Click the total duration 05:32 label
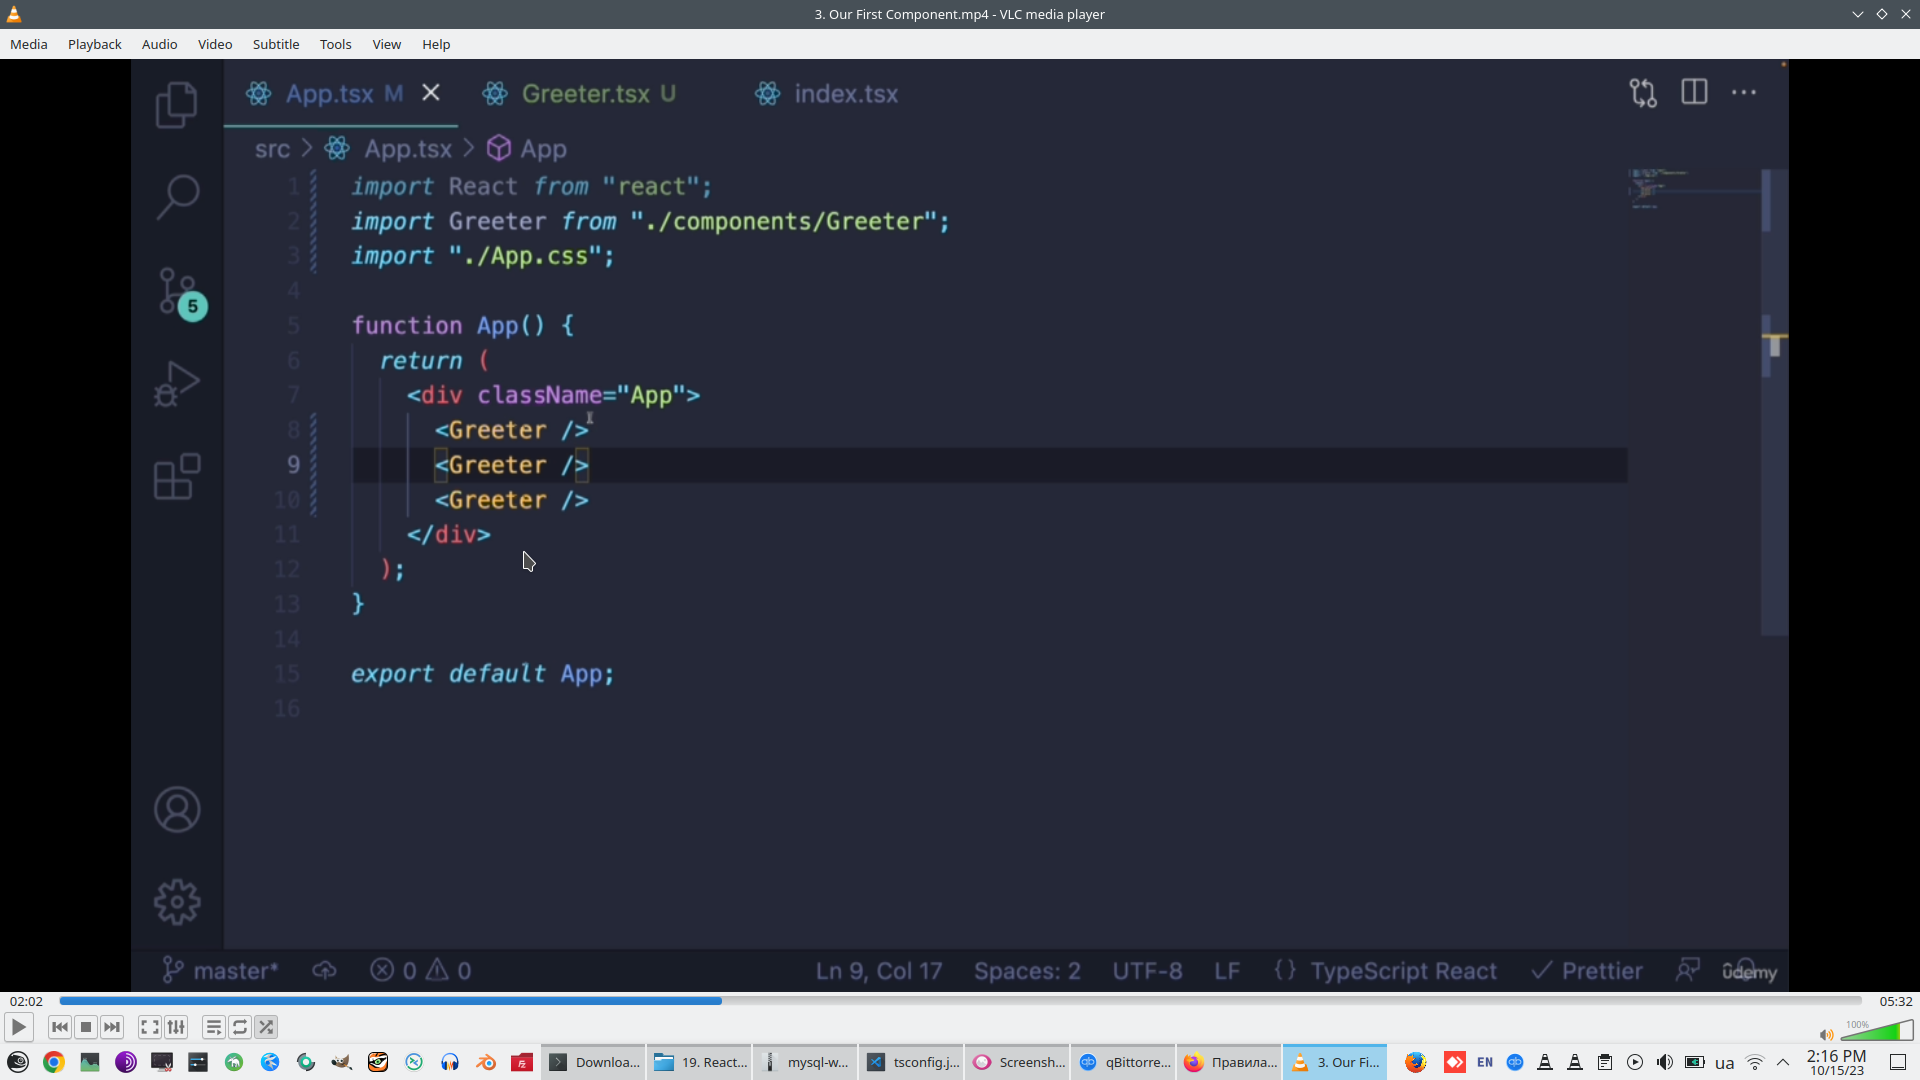Viewport: 1920px width, 1080px height. 1895,1001
